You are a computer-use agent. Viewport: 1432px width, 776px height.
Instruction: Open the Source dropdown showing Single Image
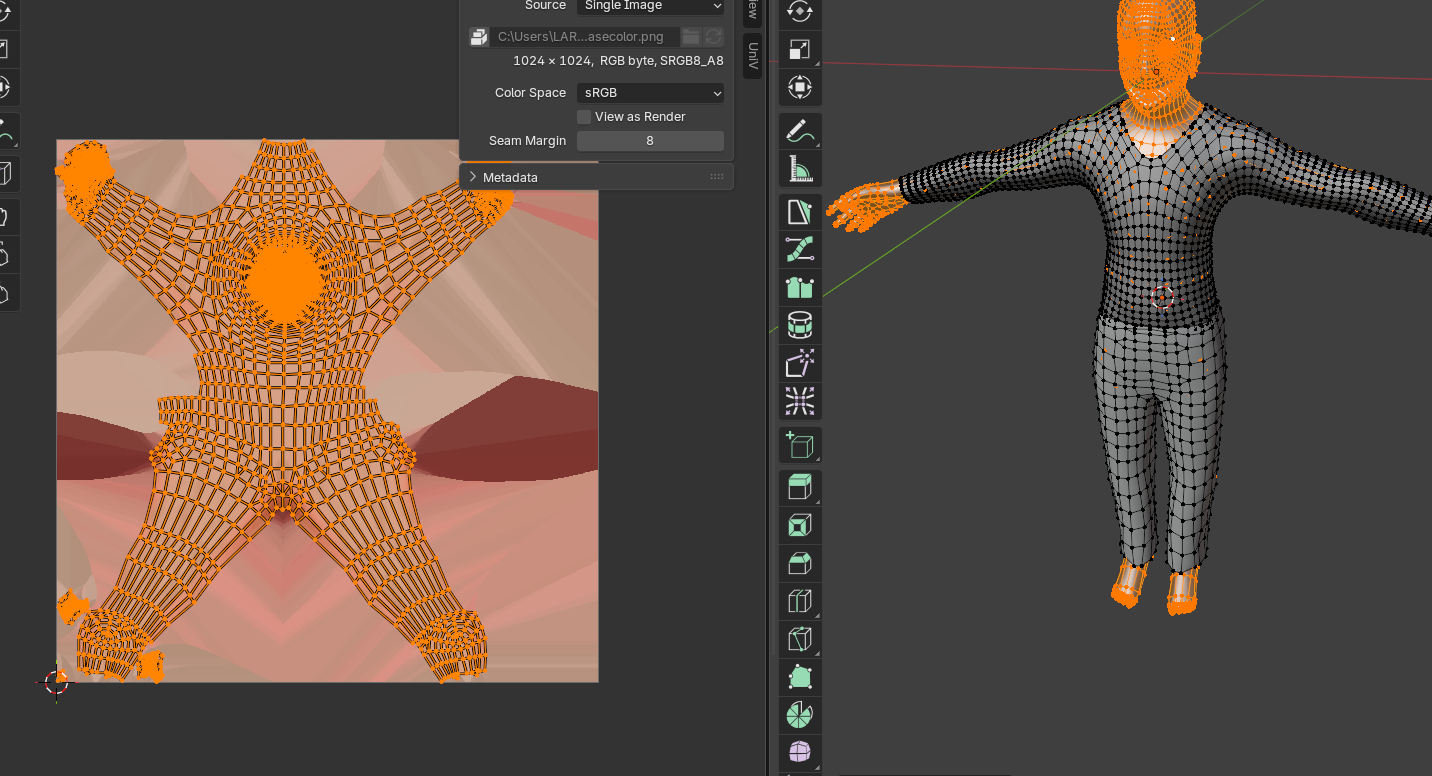click(650, 6)
